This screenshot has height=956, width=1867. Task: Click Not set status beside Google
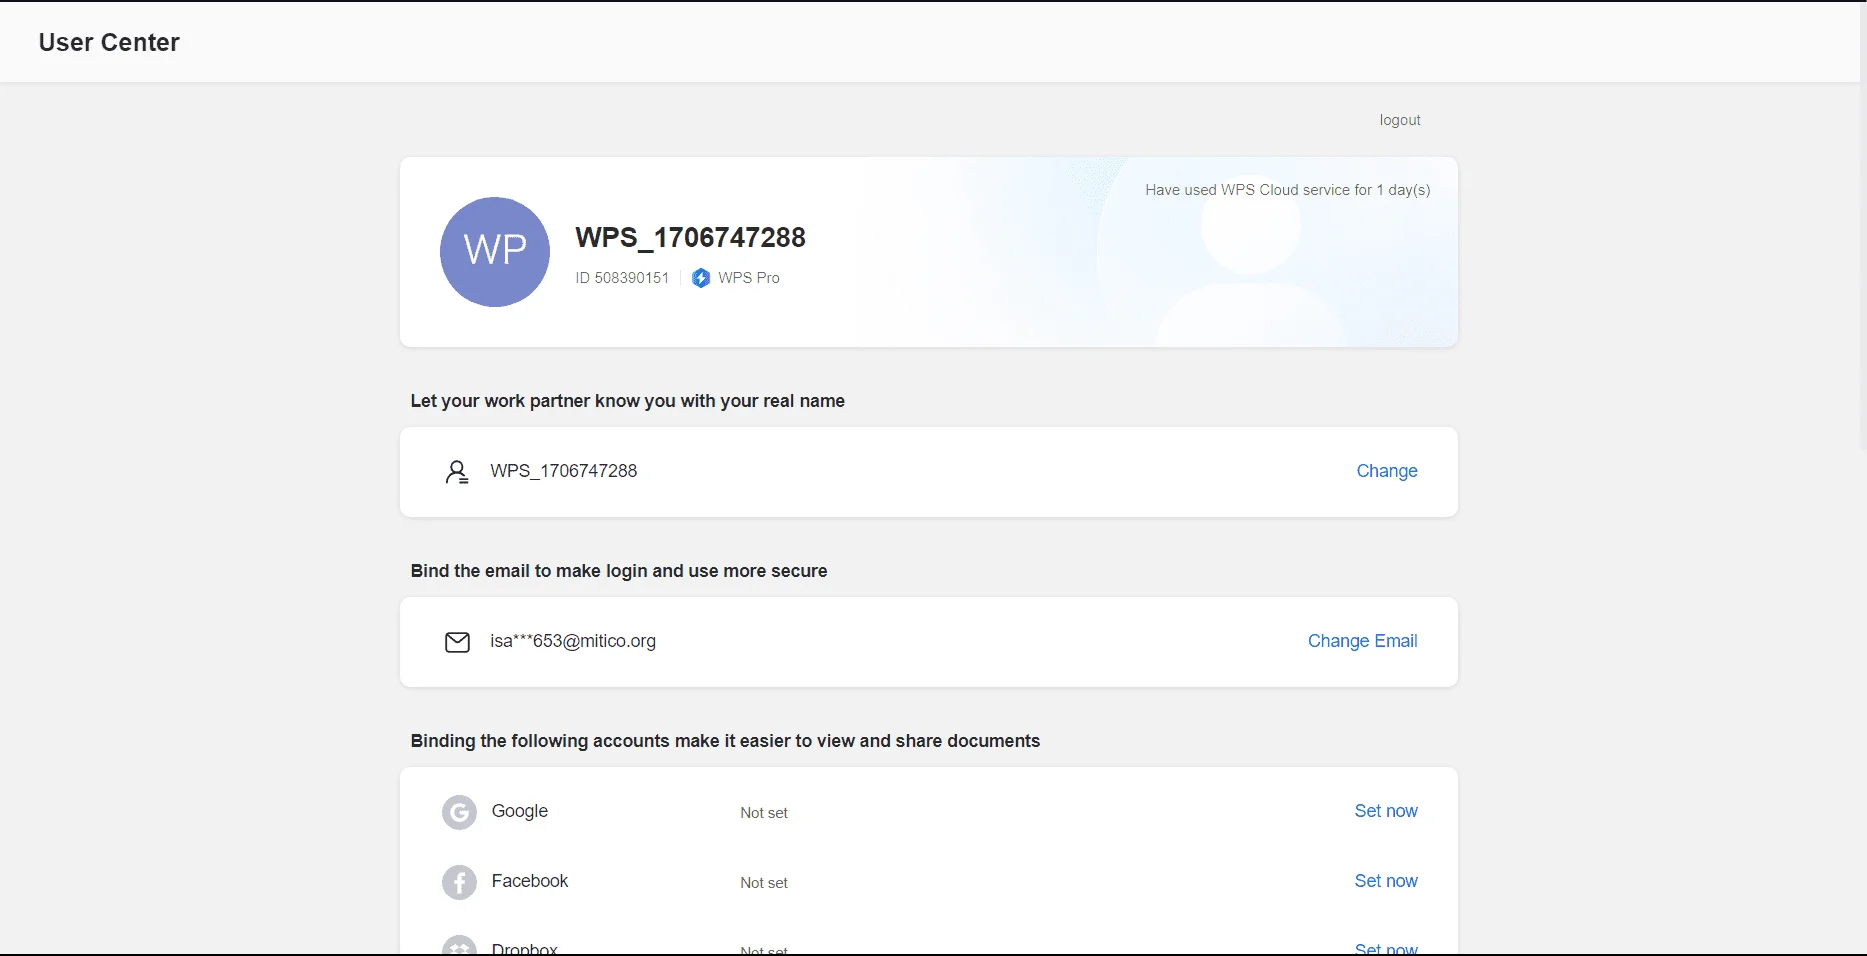pos(764,813)
